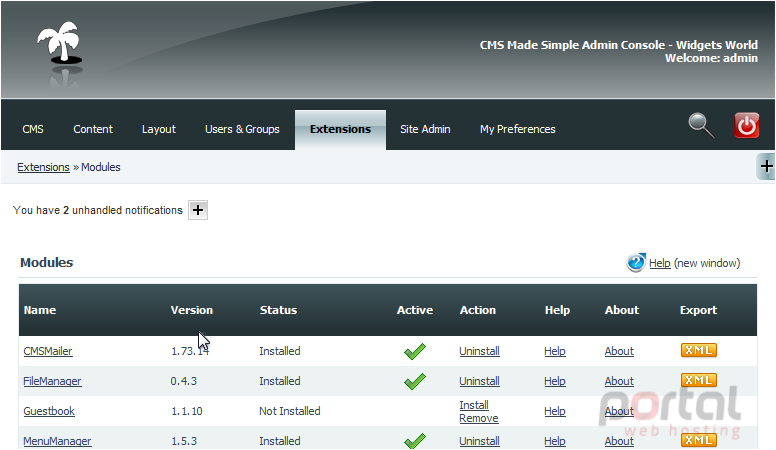
Task: Export FileManager module as XML
Action: tap(698, 380)
